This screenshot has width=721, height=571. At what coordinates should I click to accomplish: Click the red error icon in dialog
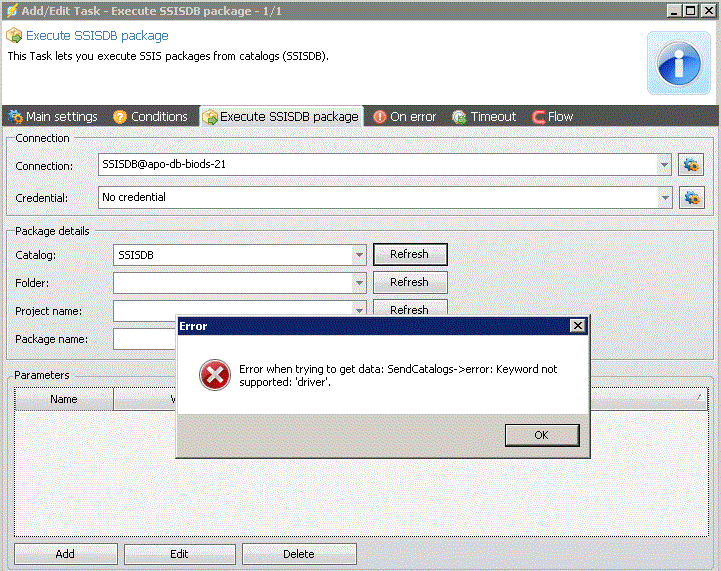click(214, 376)
